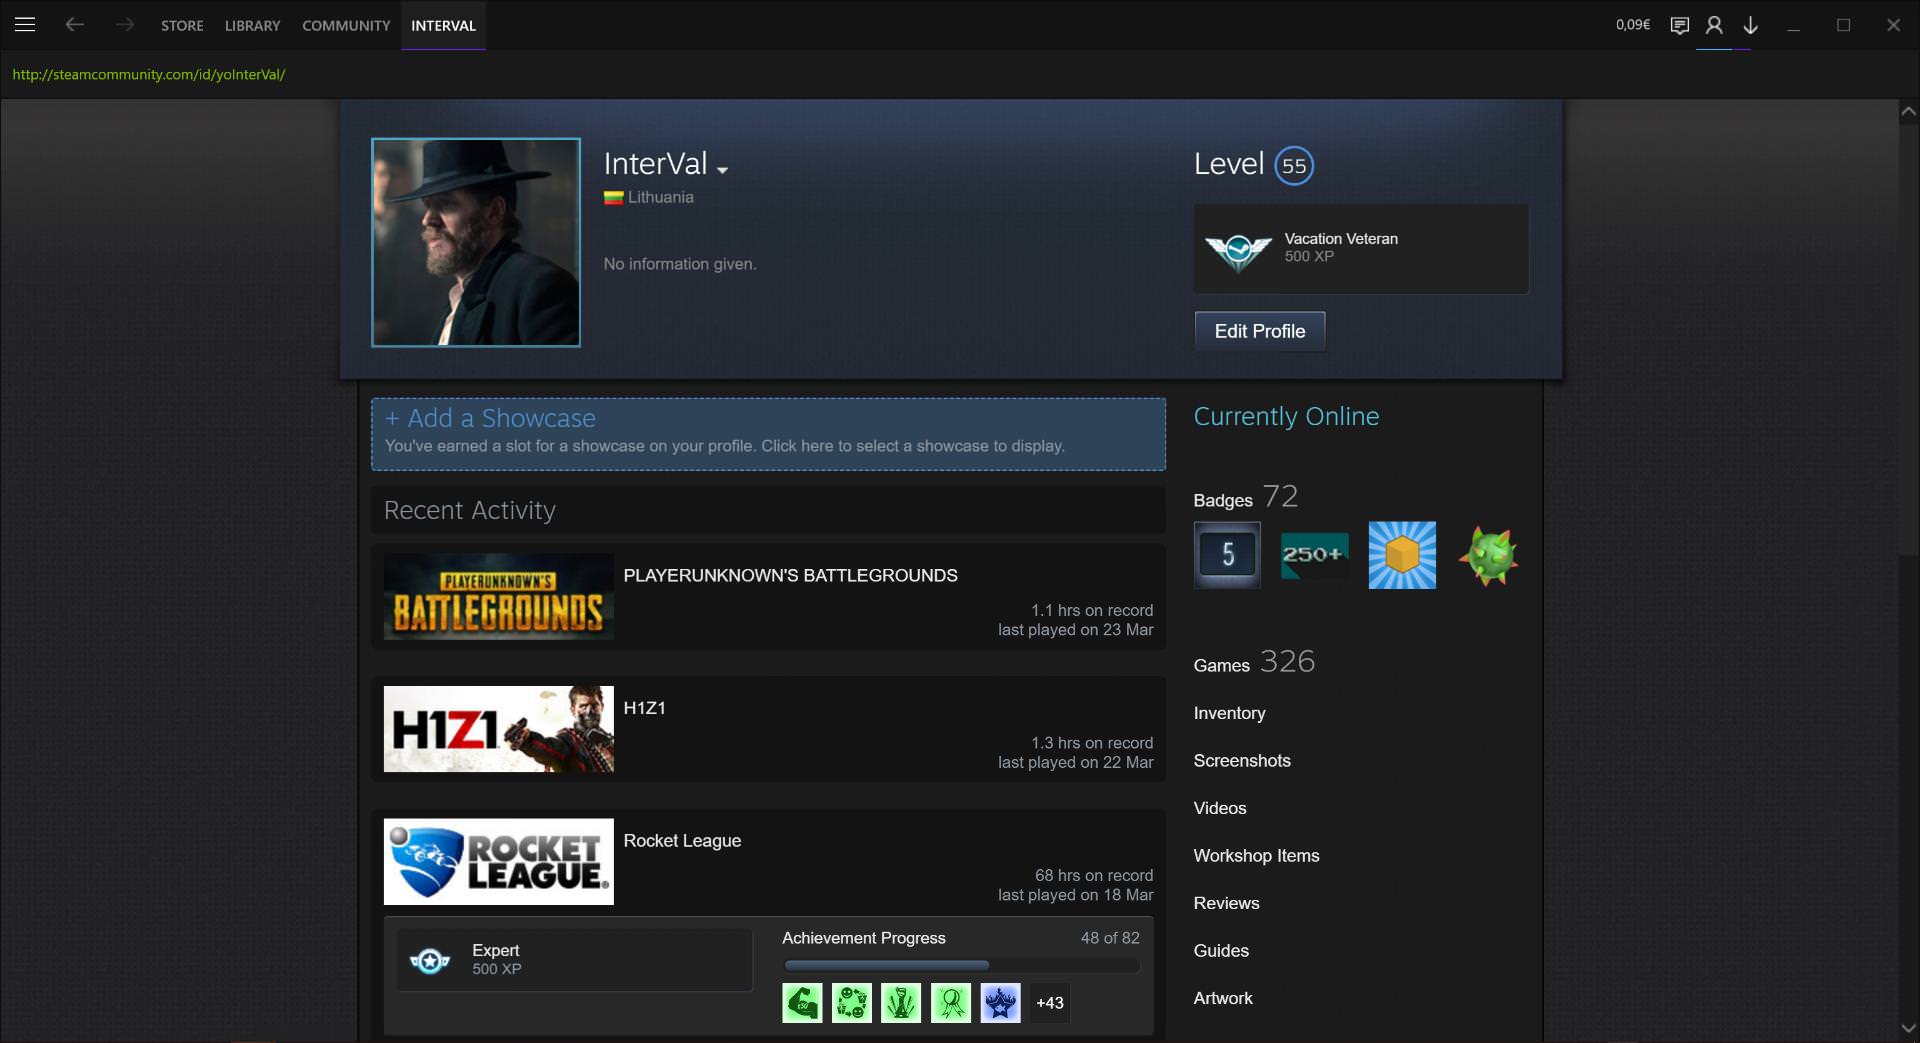This screenshot has width=1920, height=1043.
Task: Click the scrollbar down arrow
Action: 1908,1028
